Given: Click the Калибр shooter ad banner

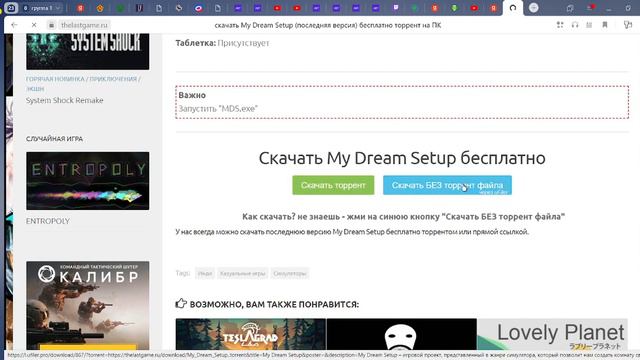Looking at the screenshot, I should point(88,305).
